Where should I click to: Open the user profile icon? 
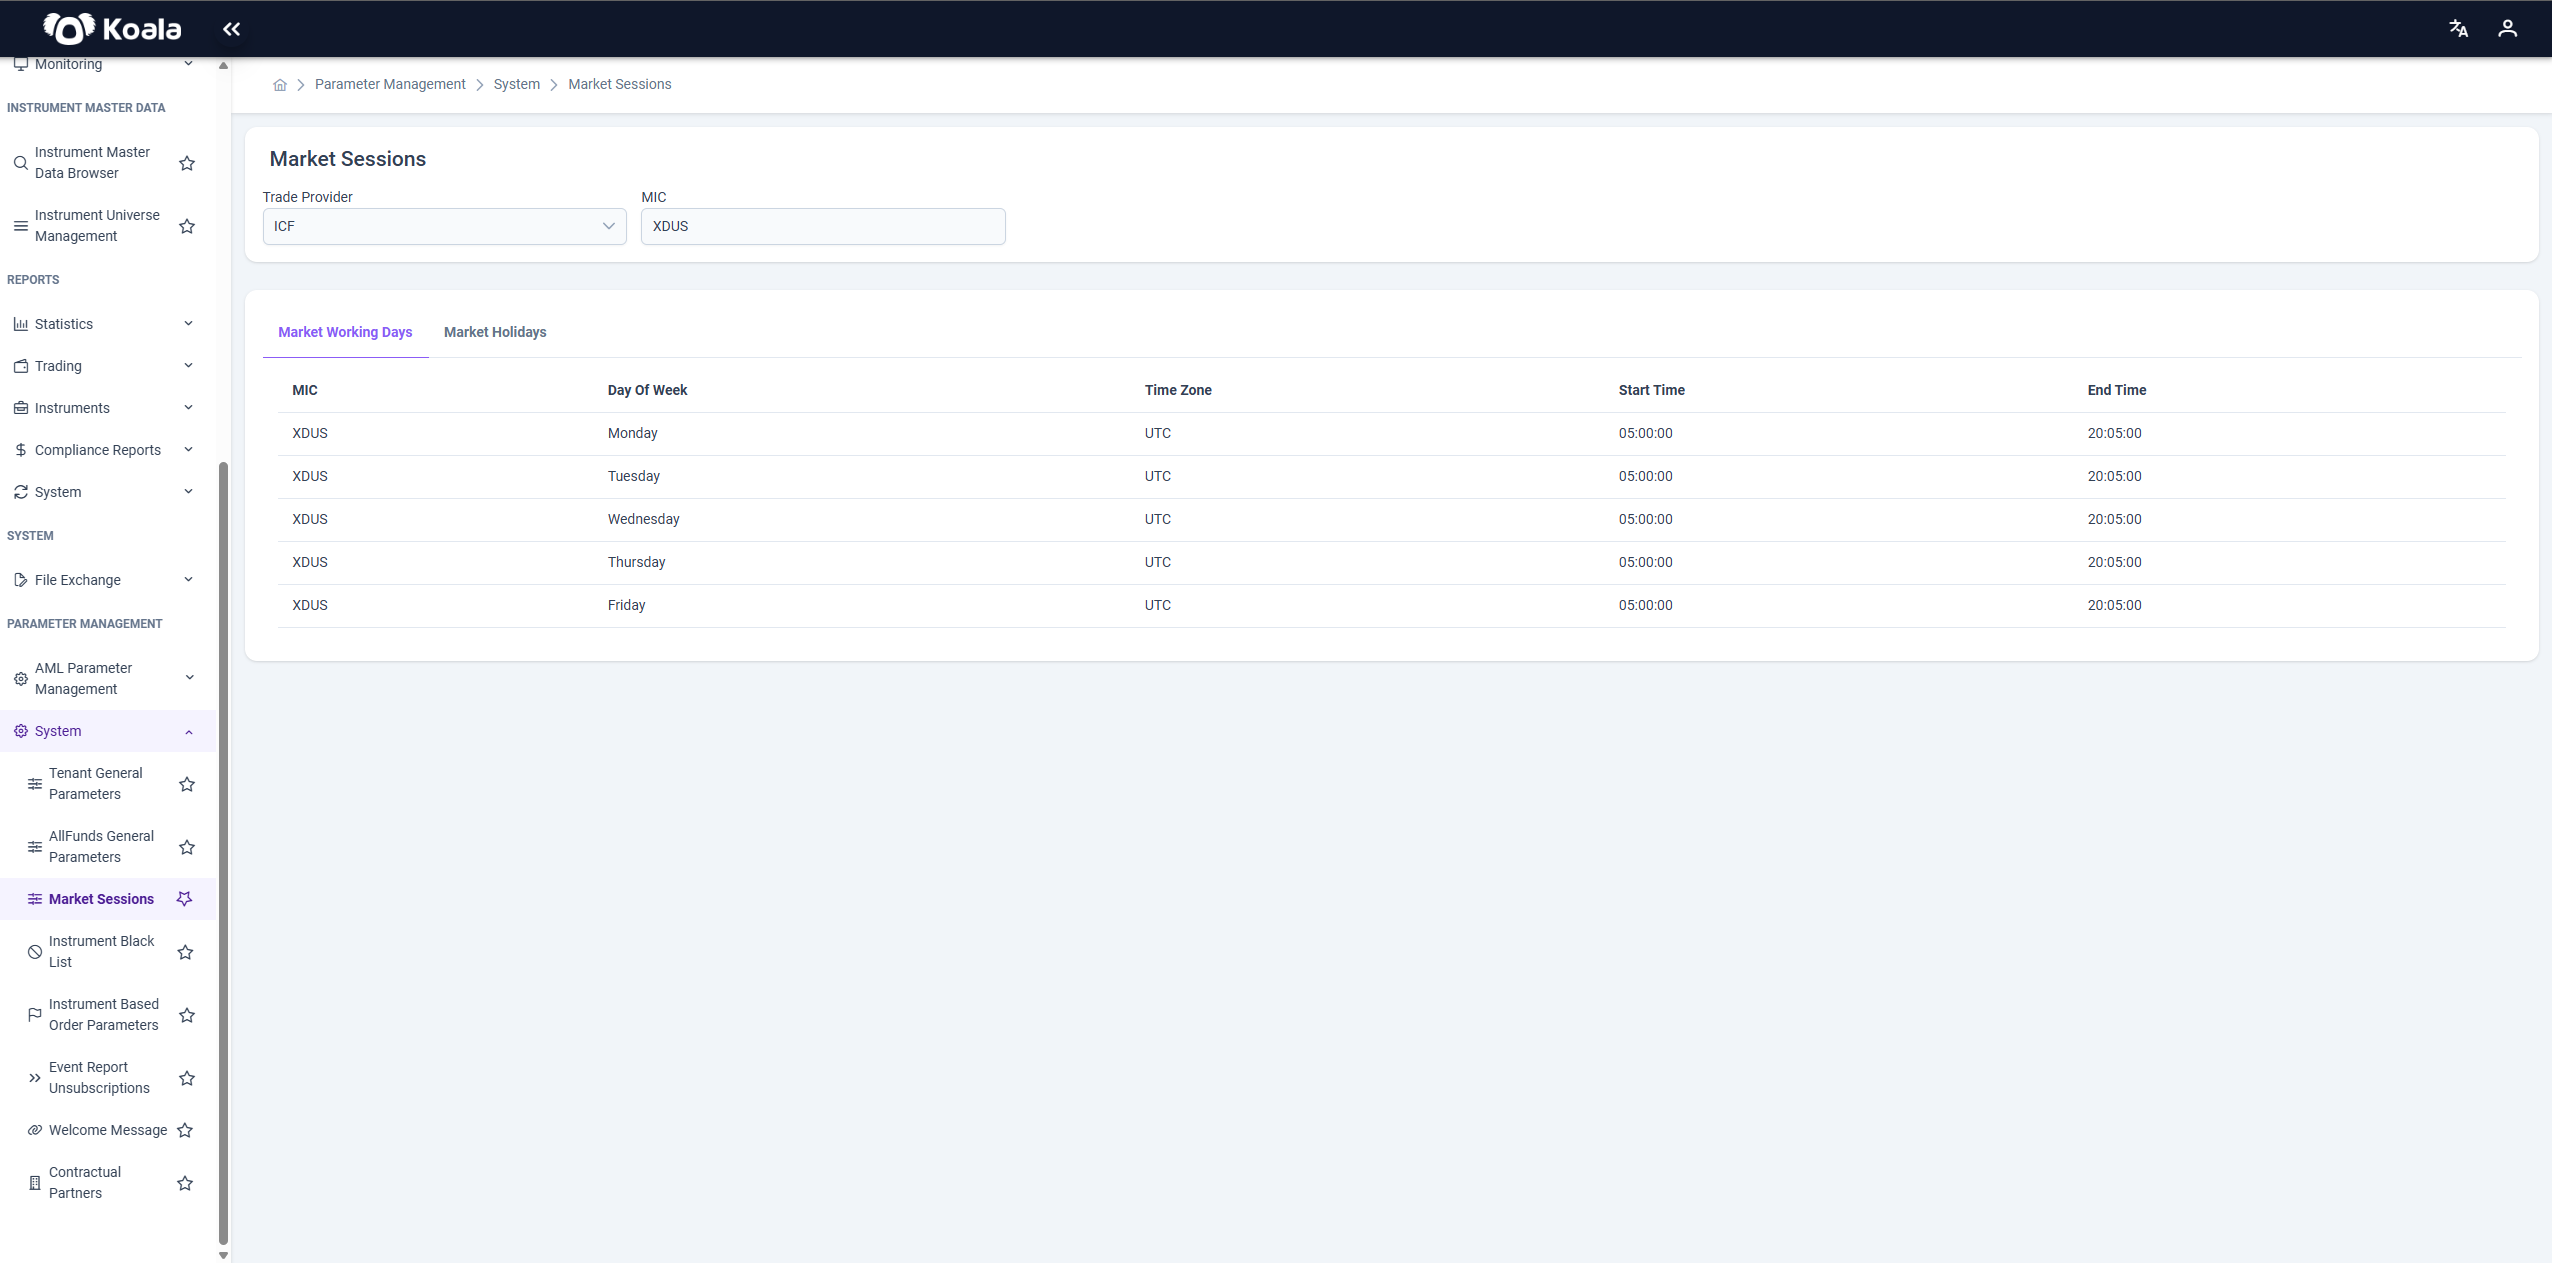click(2507, 29)
